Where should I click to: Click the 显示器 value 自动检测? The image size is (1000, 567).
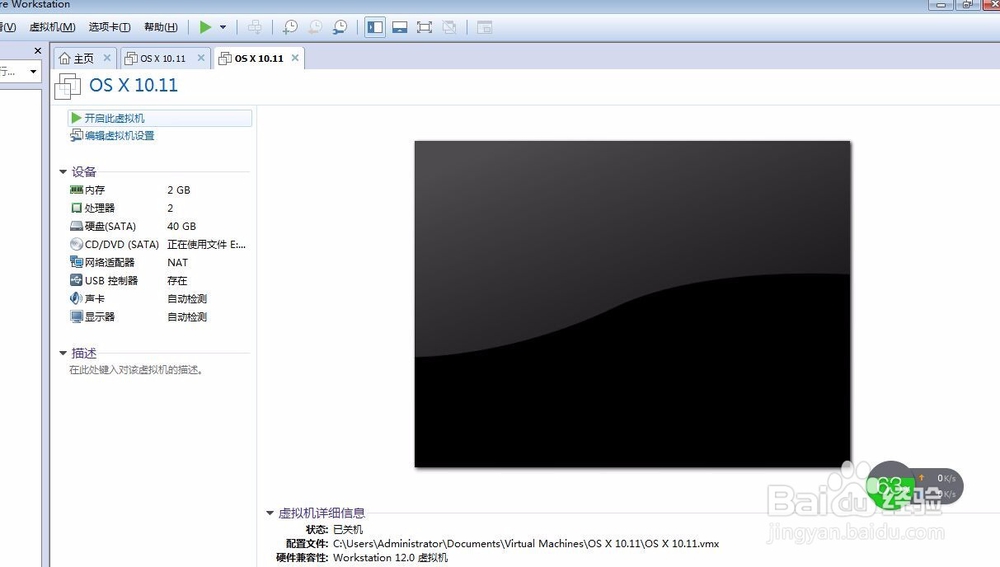[187, 317]
